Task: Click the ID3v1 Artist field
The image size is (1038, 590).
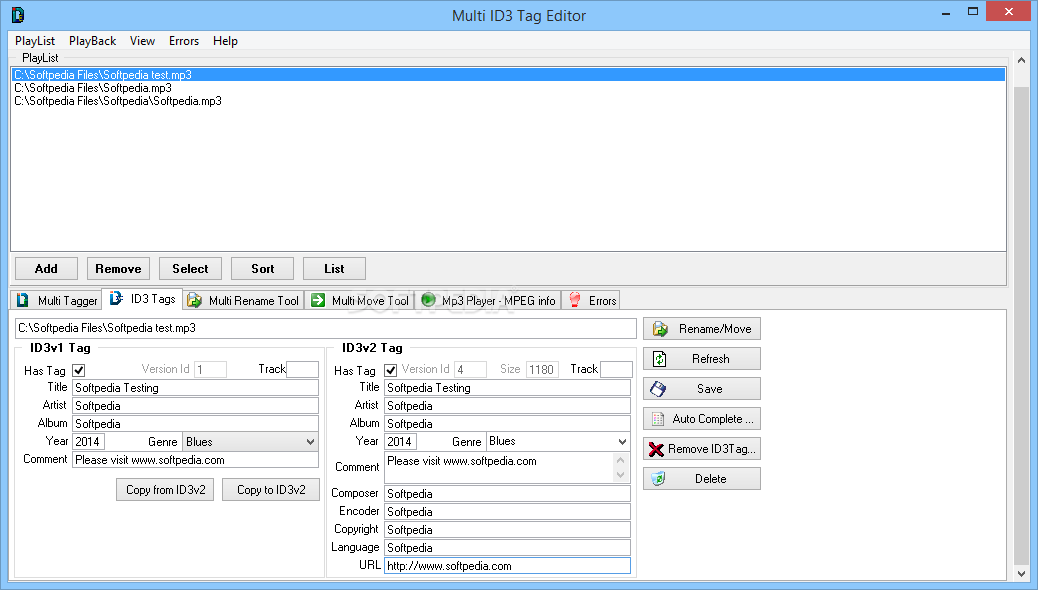Action: point(195,406)
